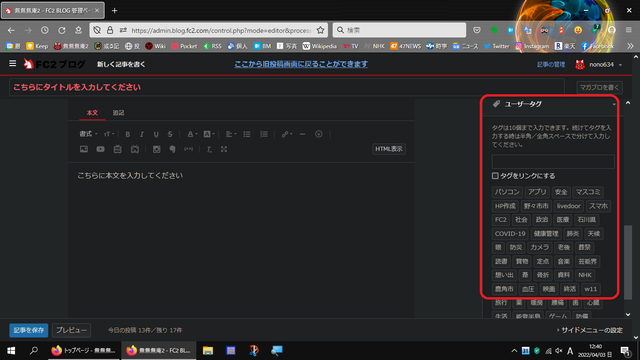Click the Instagram embed icon in editor toolbar
This screenshot has height=360, width=640.
point(156,149)
